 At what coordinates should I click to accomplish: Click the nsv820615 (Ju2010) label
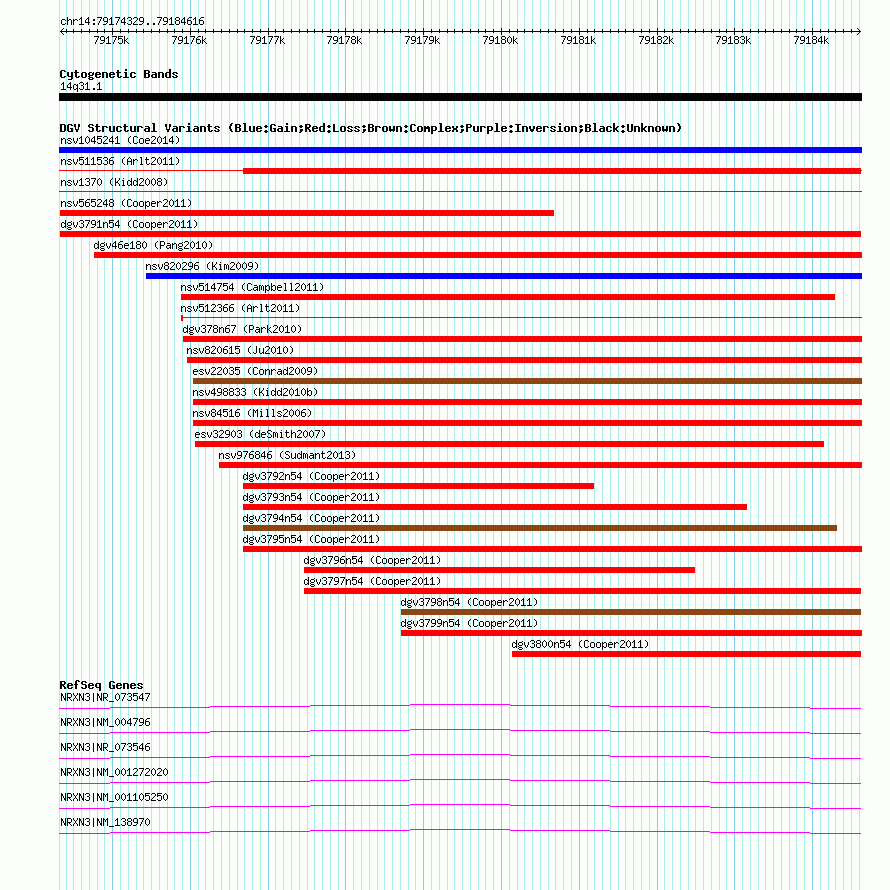[x=240, y=350]
